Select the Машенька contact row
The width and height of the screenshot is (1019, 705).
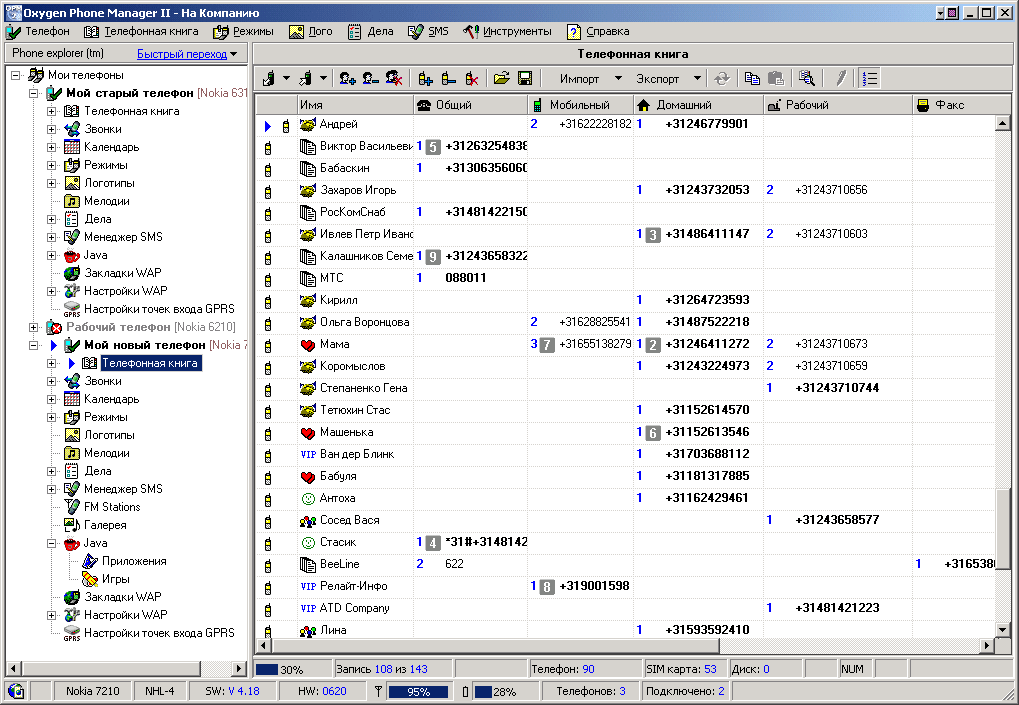click(625, 432)
